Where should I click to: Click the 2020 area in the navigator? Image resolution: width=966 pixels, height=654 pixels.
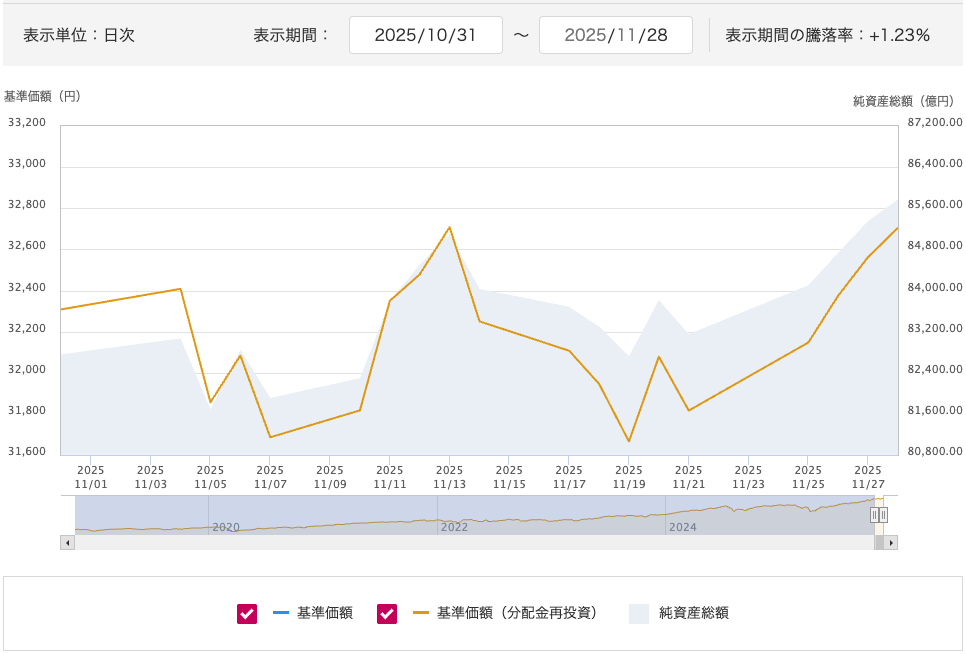(x=226, y=526)
